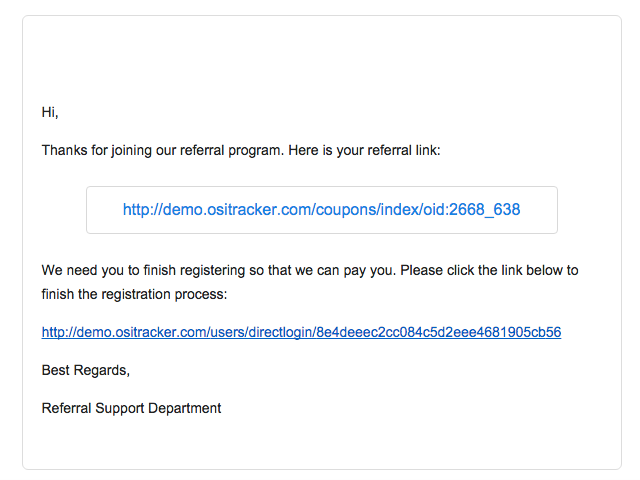The height and width of the screenshot is (480, 640).
Task: Click the "Here is your referral link:" phrase
Action: (x=364, y=151)
